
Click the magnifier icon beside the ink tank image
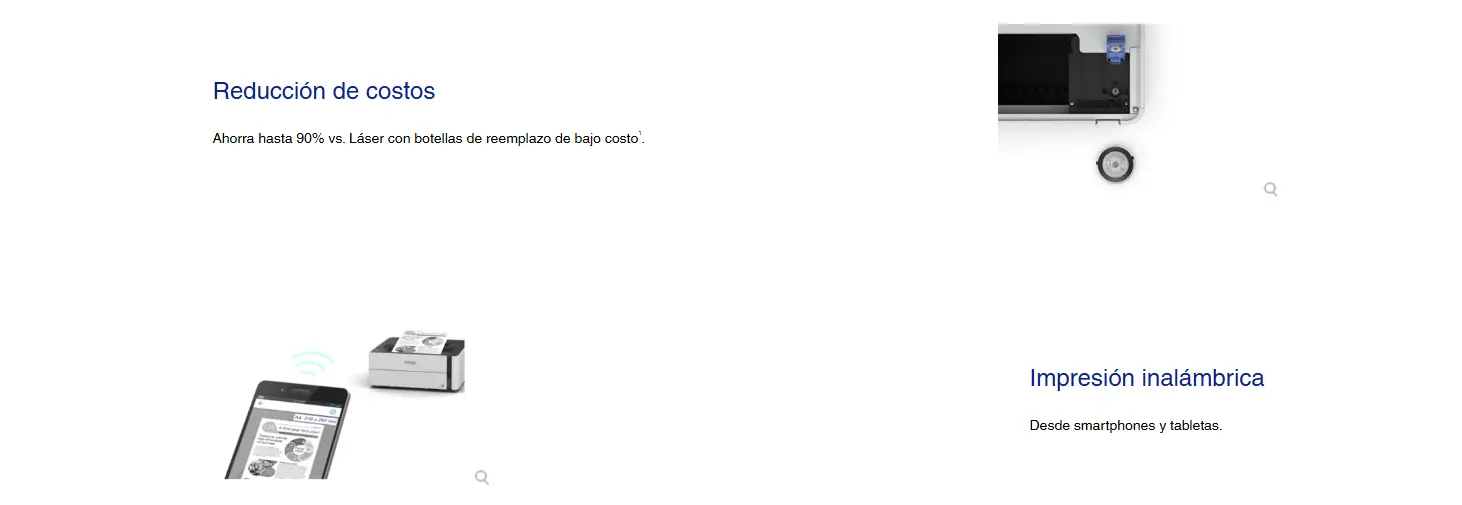click(x=1270, y=189)
